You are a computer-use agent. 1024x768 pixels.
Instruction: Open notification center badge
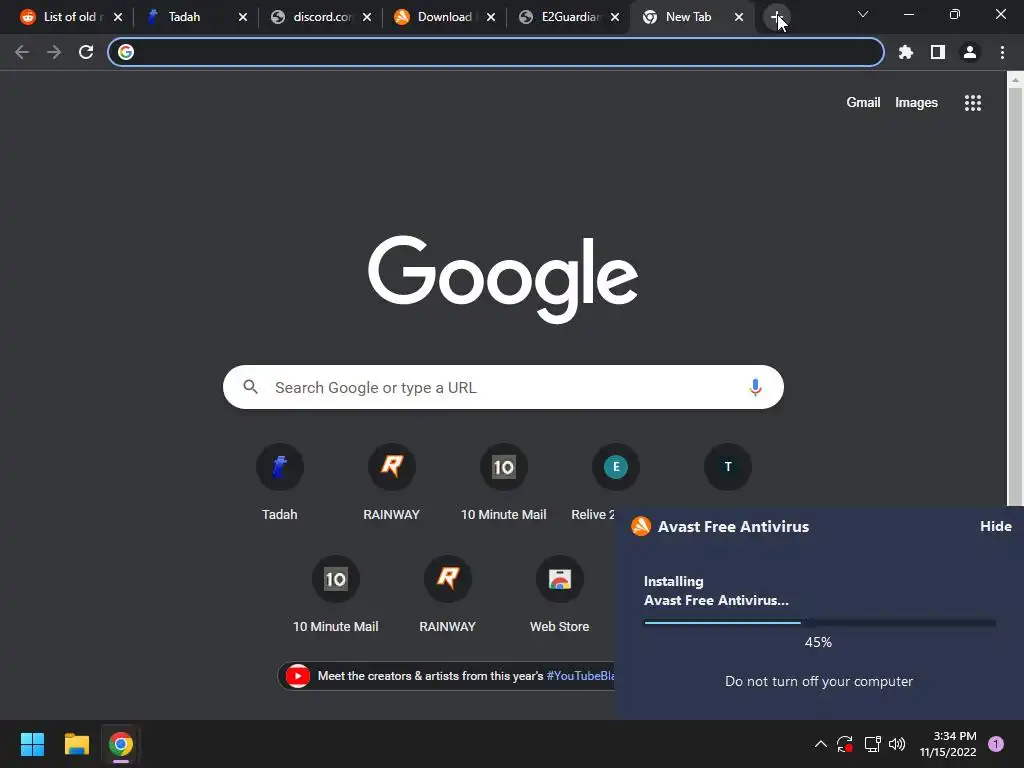pyautogui.click(x=996, y=744)
